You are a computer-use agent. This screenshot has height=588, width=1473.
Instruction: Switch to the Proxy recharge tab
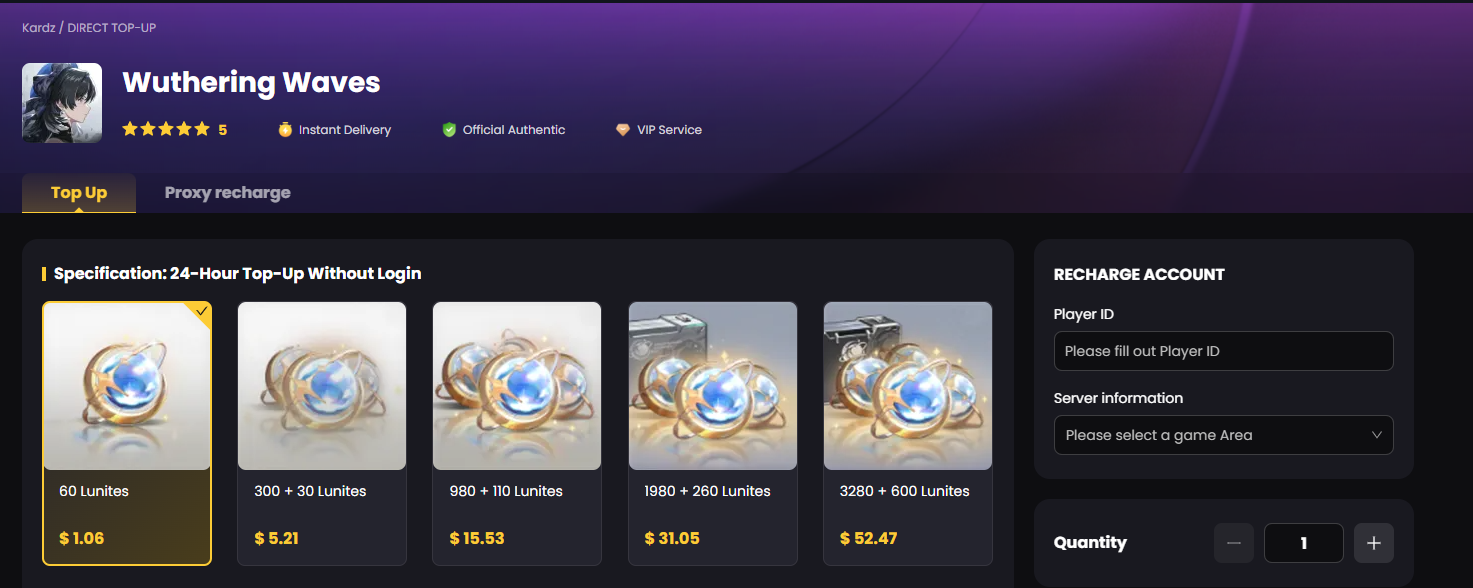(228, 193)
